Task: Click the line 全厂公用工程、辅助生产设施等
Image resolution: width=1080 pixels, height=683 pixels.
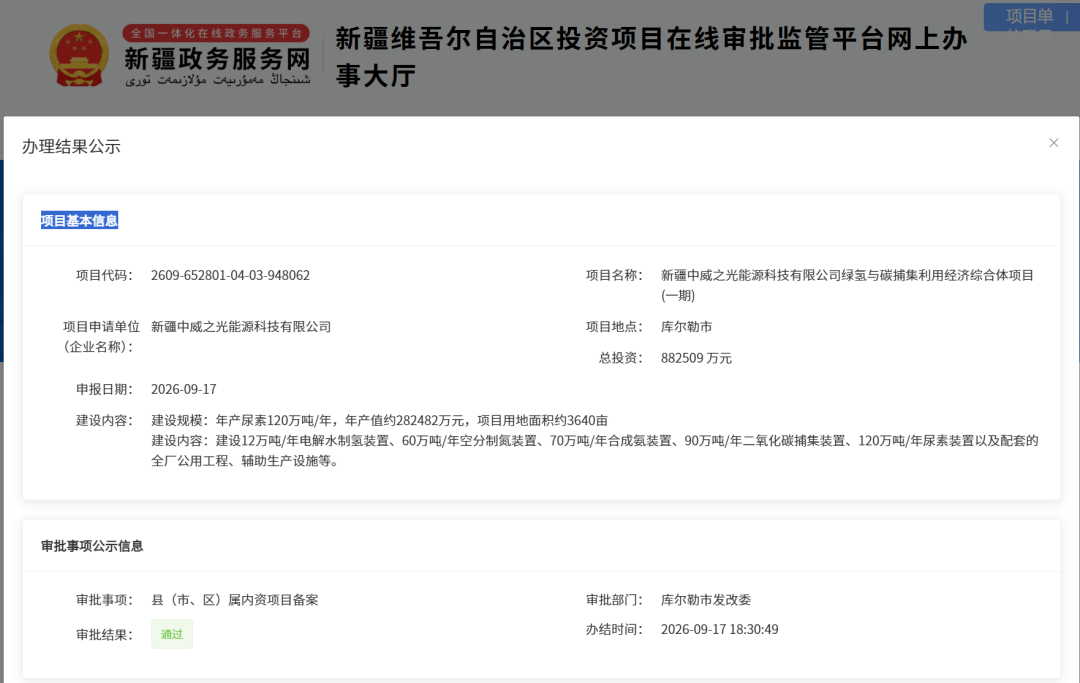Action: (x=245, y=461)
